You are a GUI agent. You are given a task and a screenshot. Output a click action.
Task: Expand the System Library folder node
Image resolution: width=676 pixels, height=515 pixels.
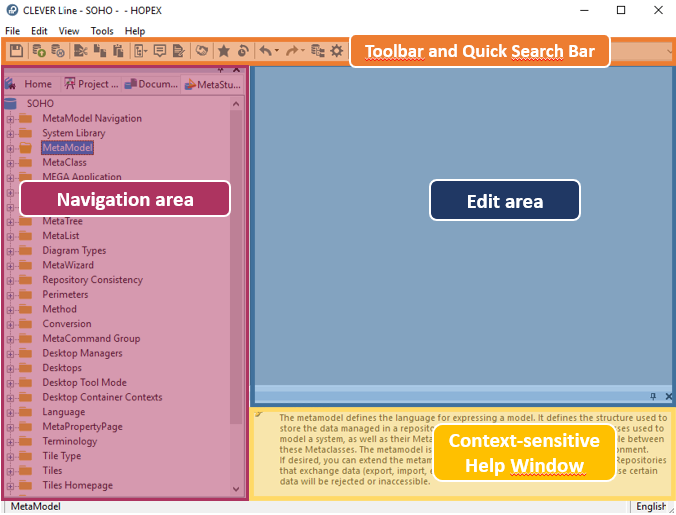(10, 133)
